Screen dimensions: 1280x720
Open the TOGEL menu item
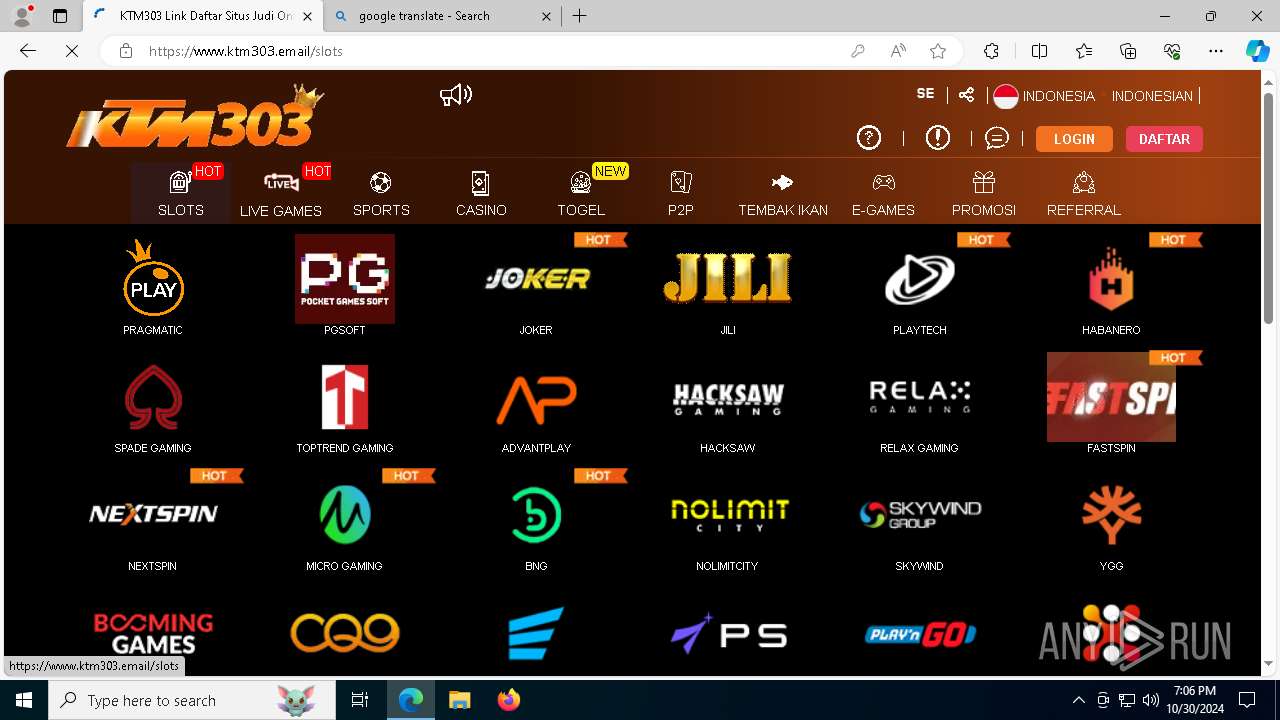581,193
